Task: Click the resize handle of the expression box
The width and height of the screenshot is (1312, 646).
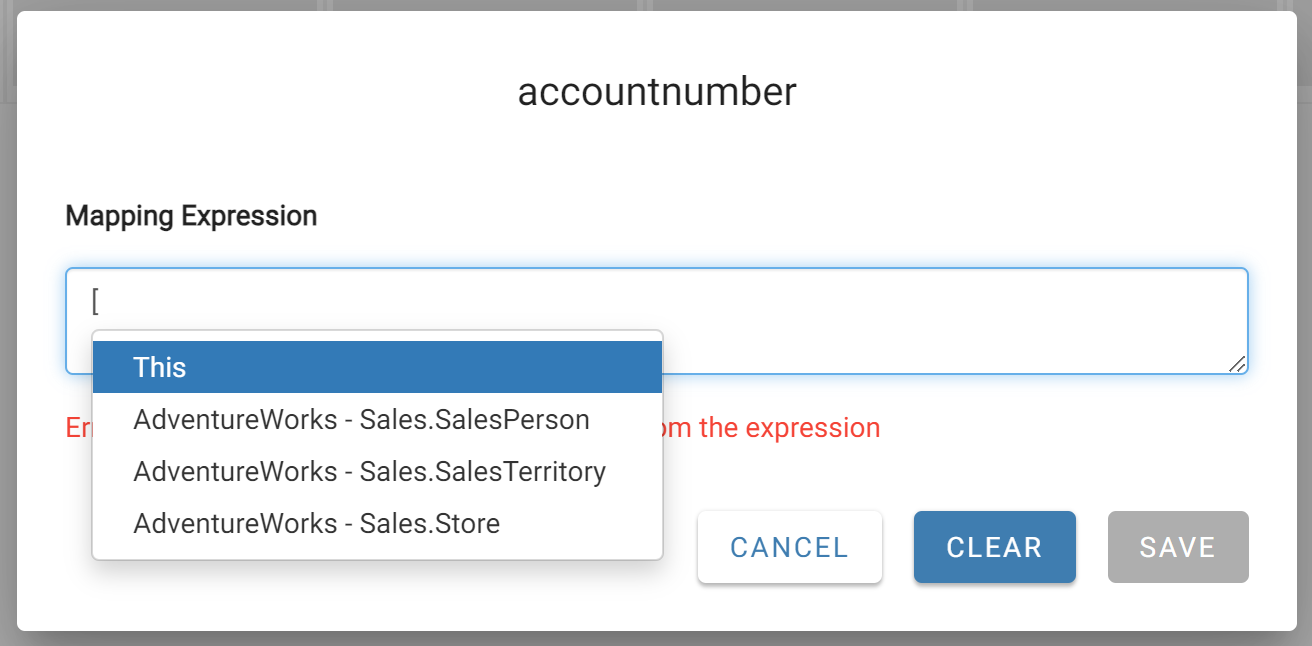Action: pyautogui.click(x=1238, y=364)
